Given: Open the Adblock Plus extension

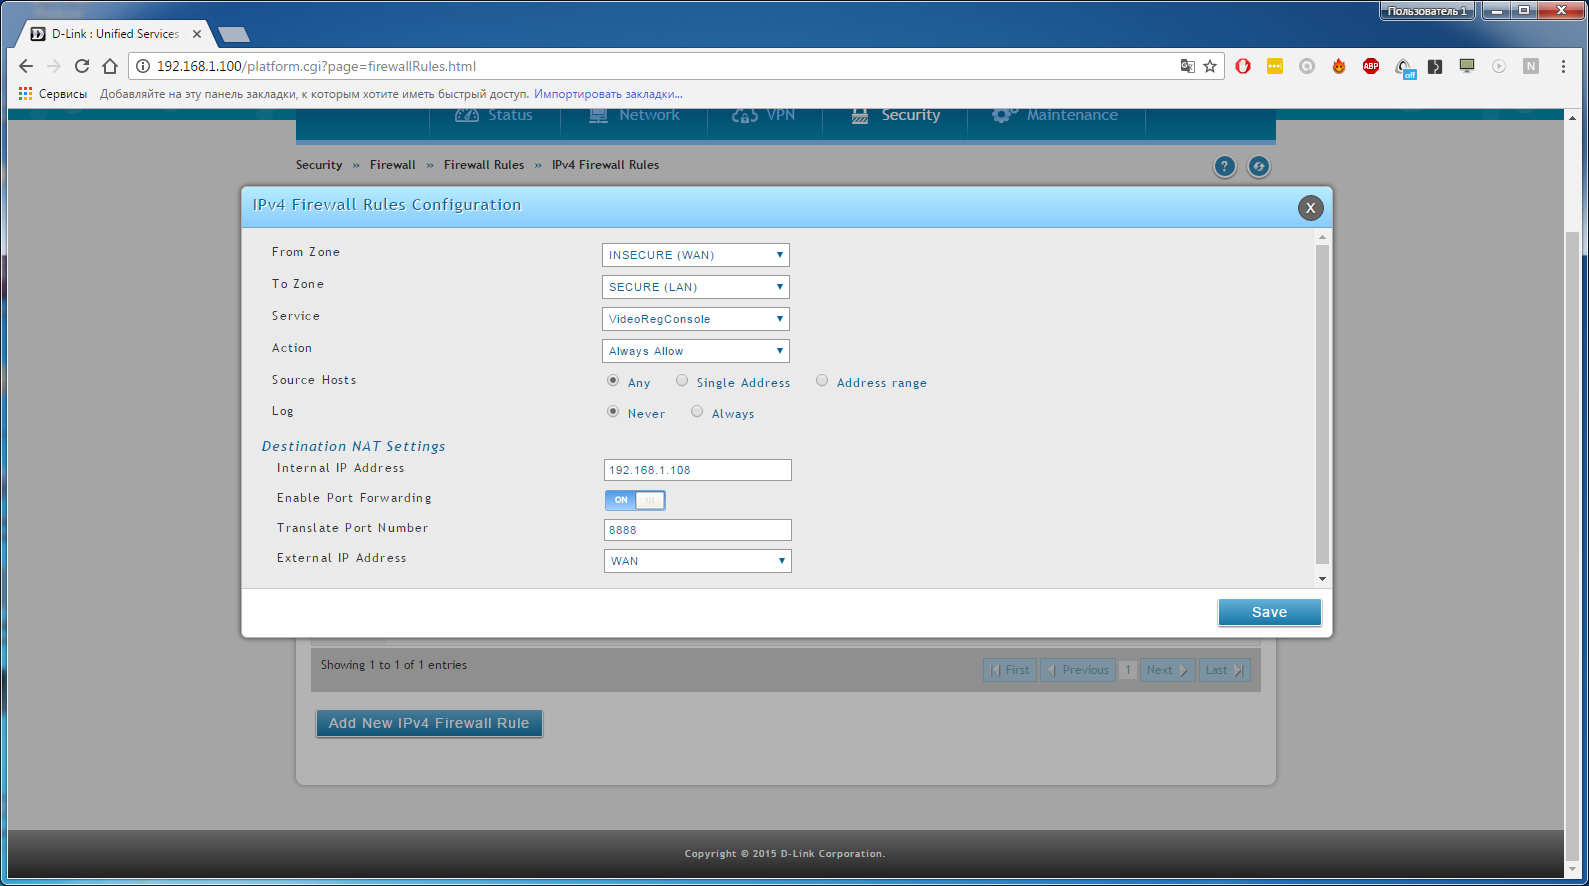Looking at the screenshot, I should click(x=1371, y=66).
